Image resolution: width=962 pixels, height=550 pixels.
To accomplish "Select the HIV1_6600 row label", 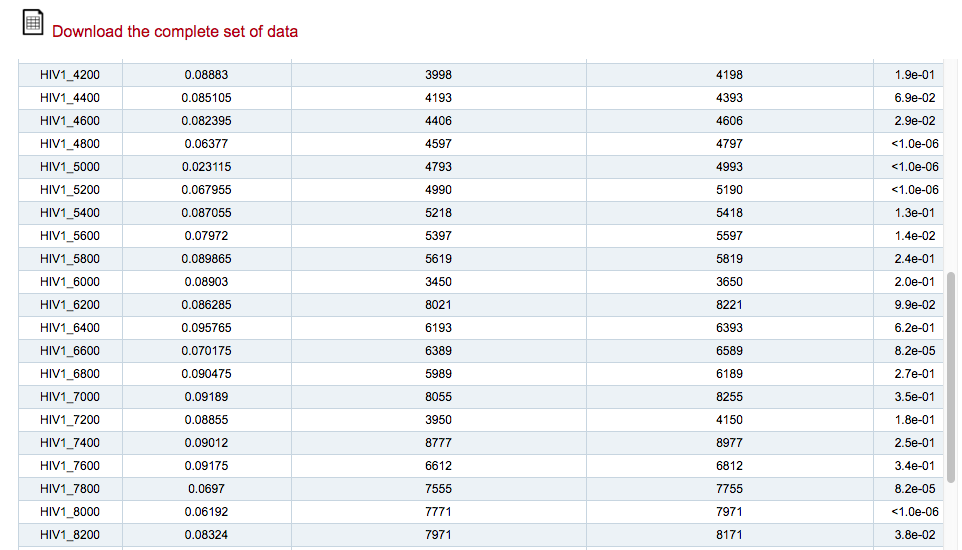I will point(70,351).
